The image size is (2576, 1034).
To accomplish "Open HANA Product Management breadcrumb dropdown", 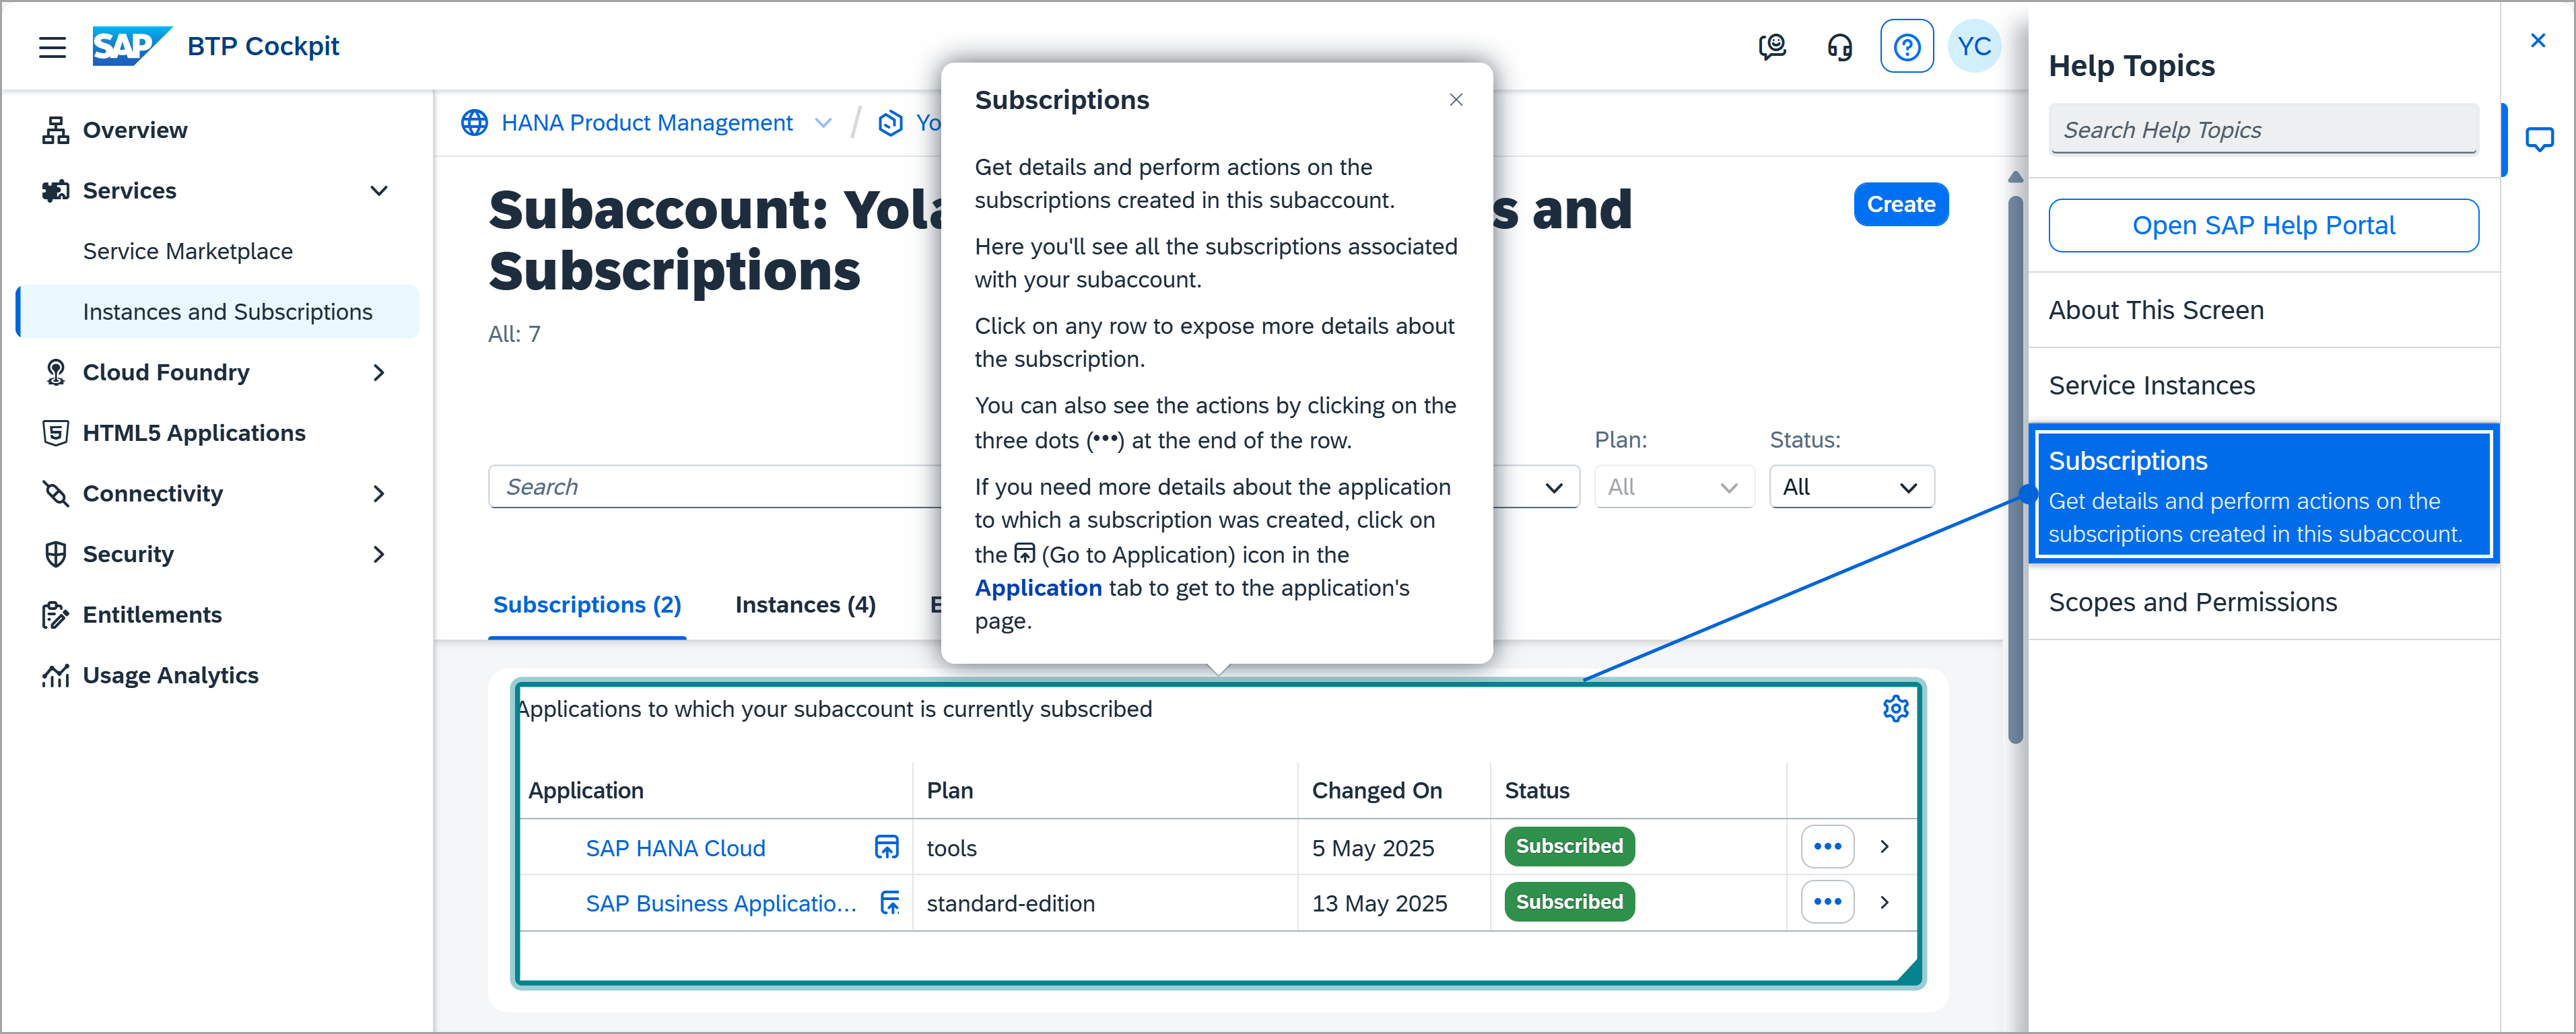I will pos(823,122).
